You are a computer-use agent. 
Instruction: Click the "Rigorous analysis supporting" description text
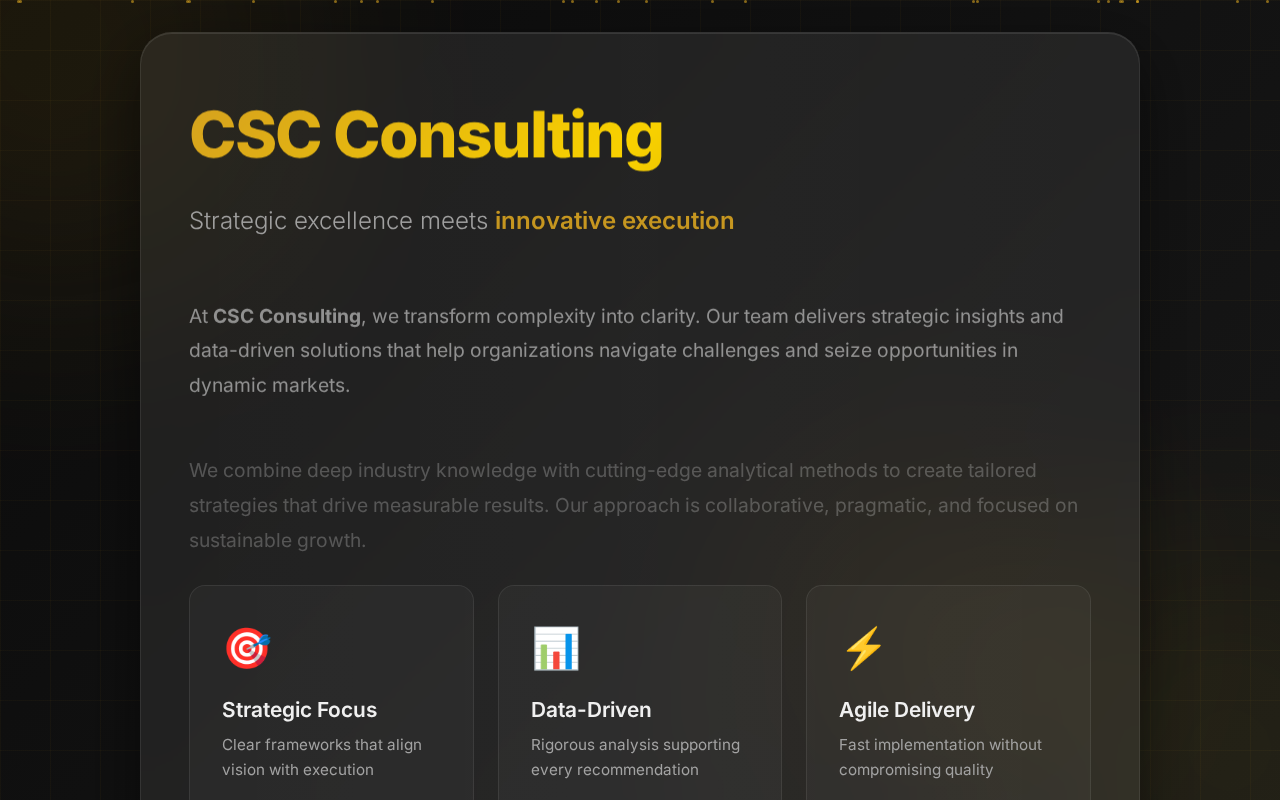click(x=635, y=745)
